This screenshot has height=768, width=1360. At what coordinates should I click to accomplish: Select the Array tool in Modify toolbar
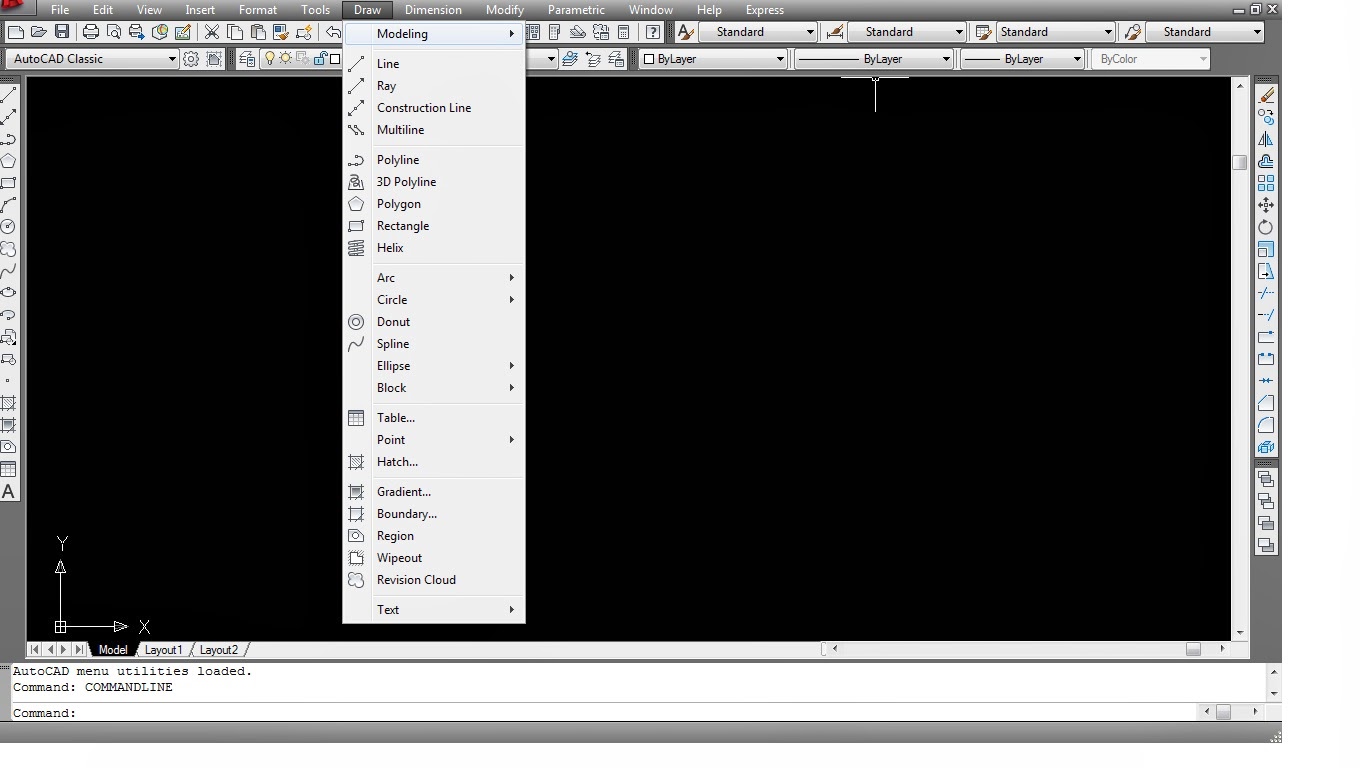point(1266,183)
